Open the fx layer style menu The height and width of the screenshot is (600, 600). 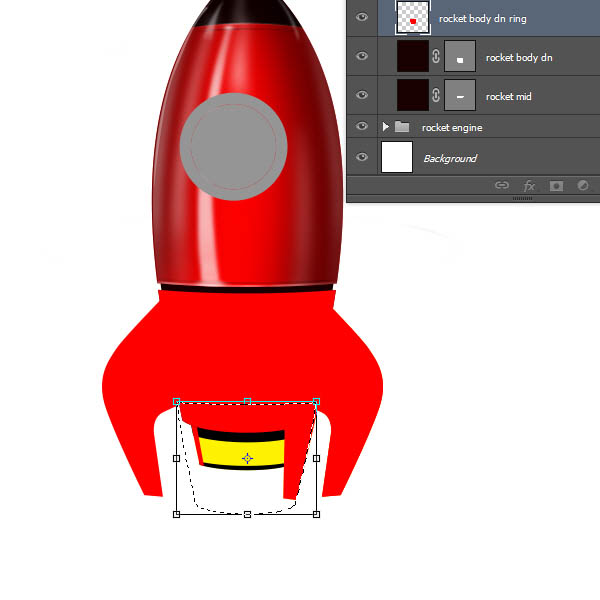530,186
